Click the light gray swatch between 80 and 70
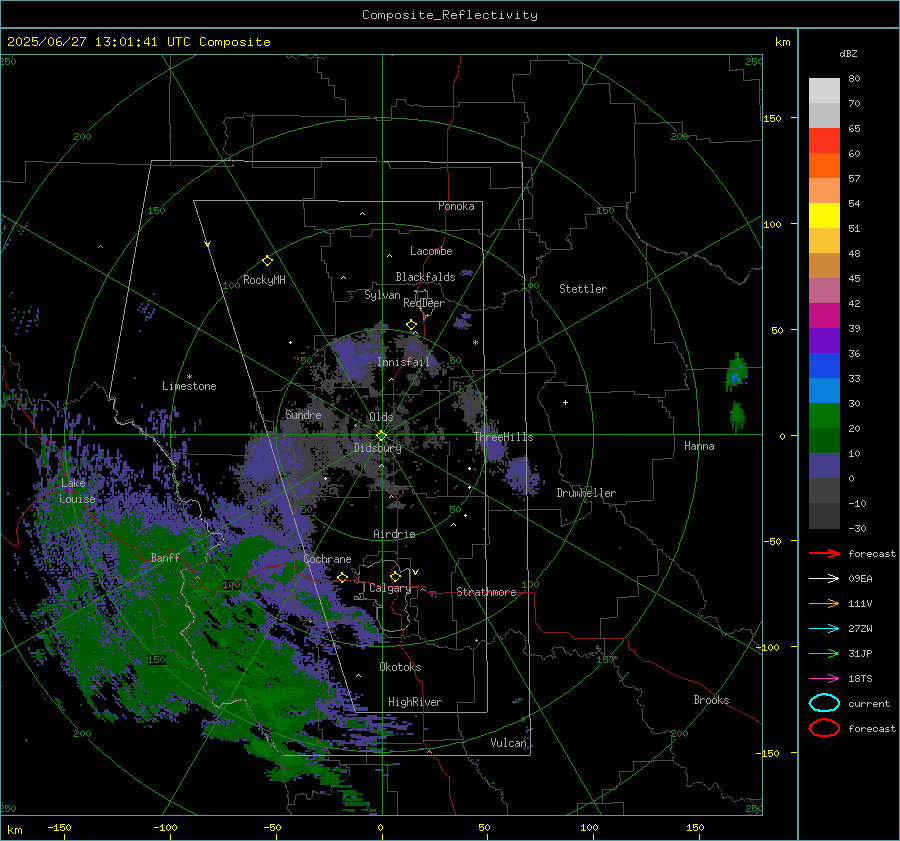 824,91
